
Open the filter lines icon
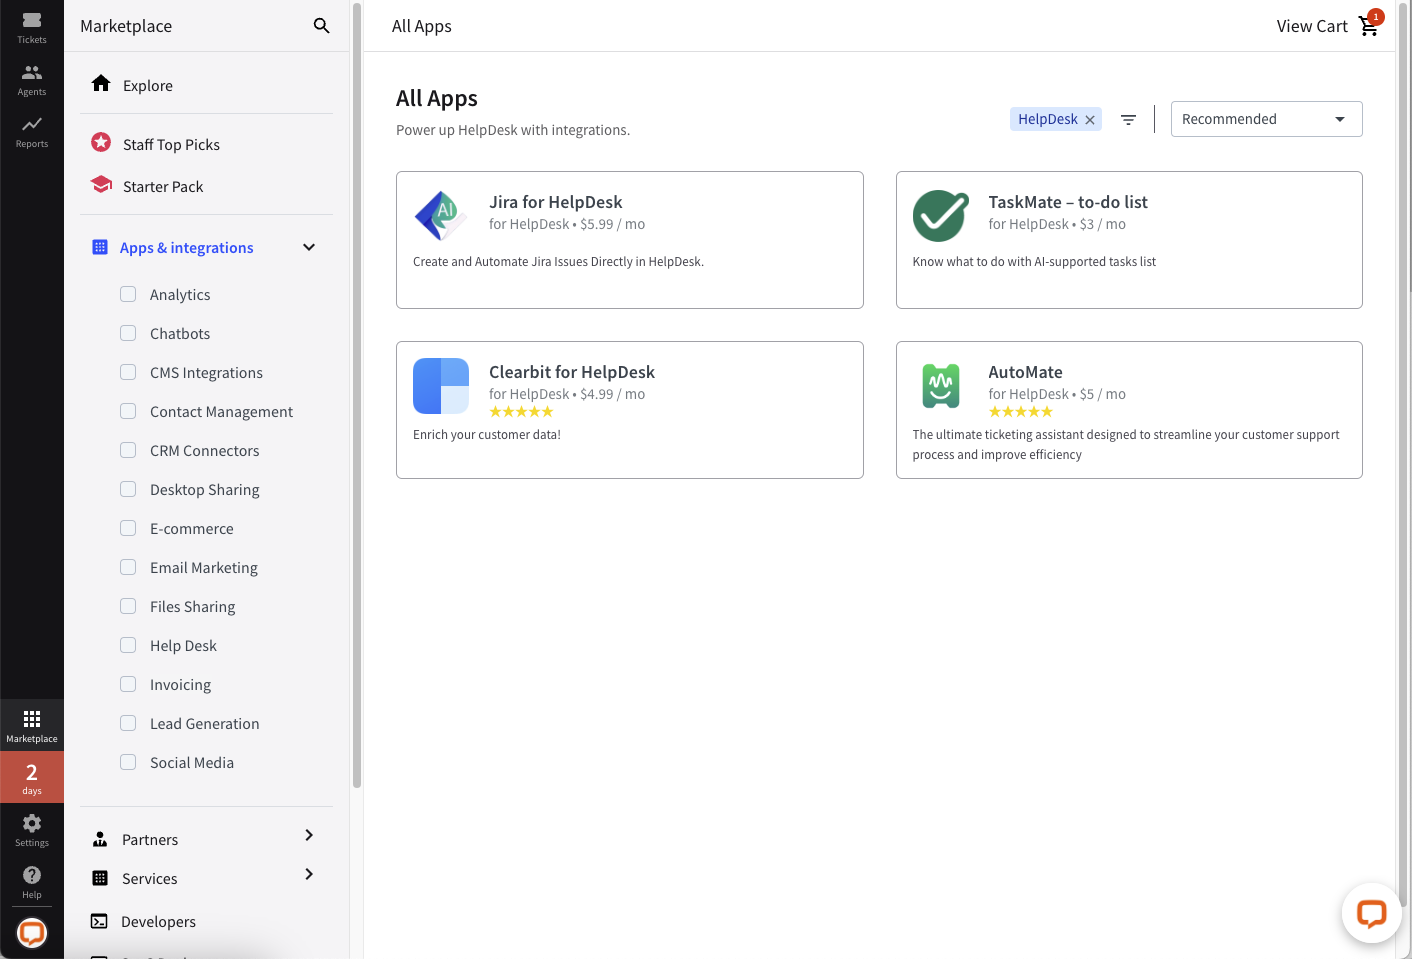point(1128,119)
